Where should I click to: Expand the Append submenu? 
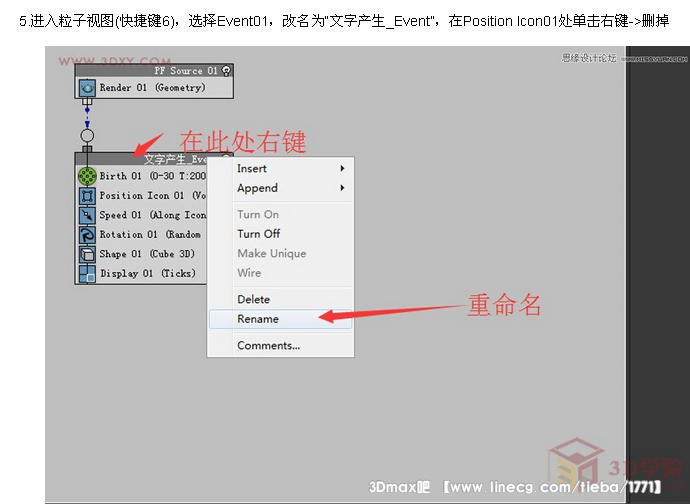281,188
